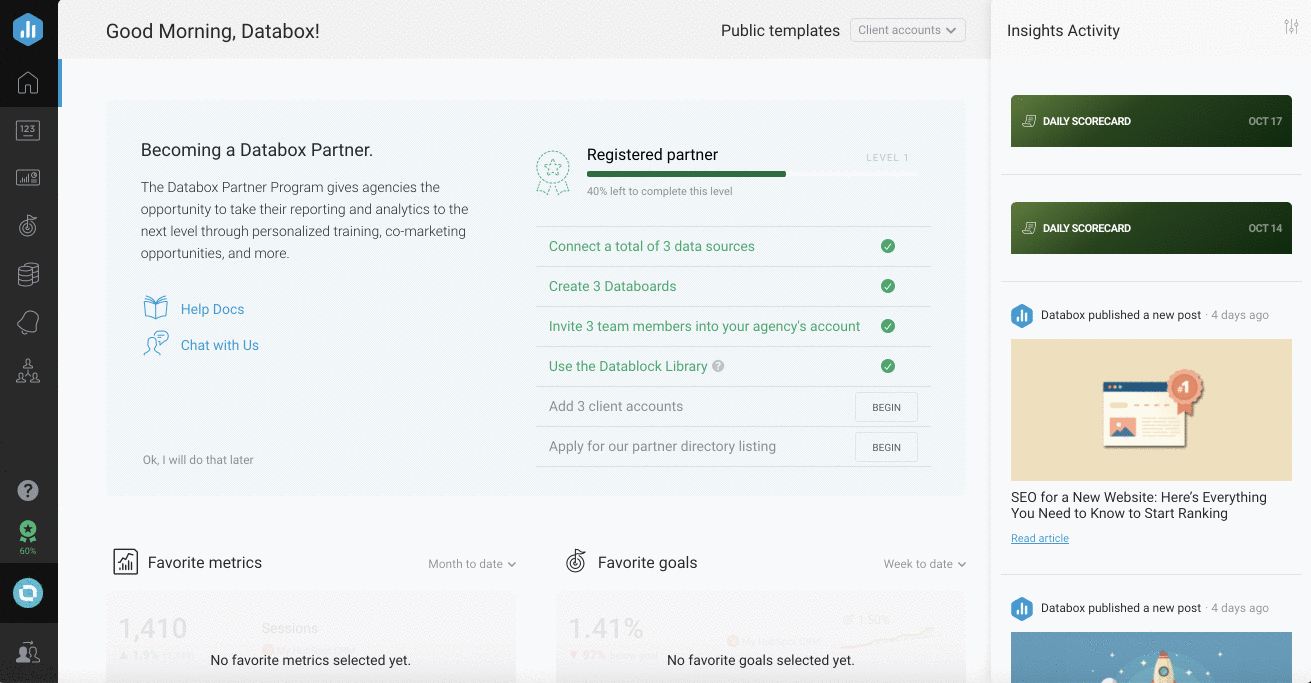Open Databoards from the sidebar chart icon

point(28,178)
